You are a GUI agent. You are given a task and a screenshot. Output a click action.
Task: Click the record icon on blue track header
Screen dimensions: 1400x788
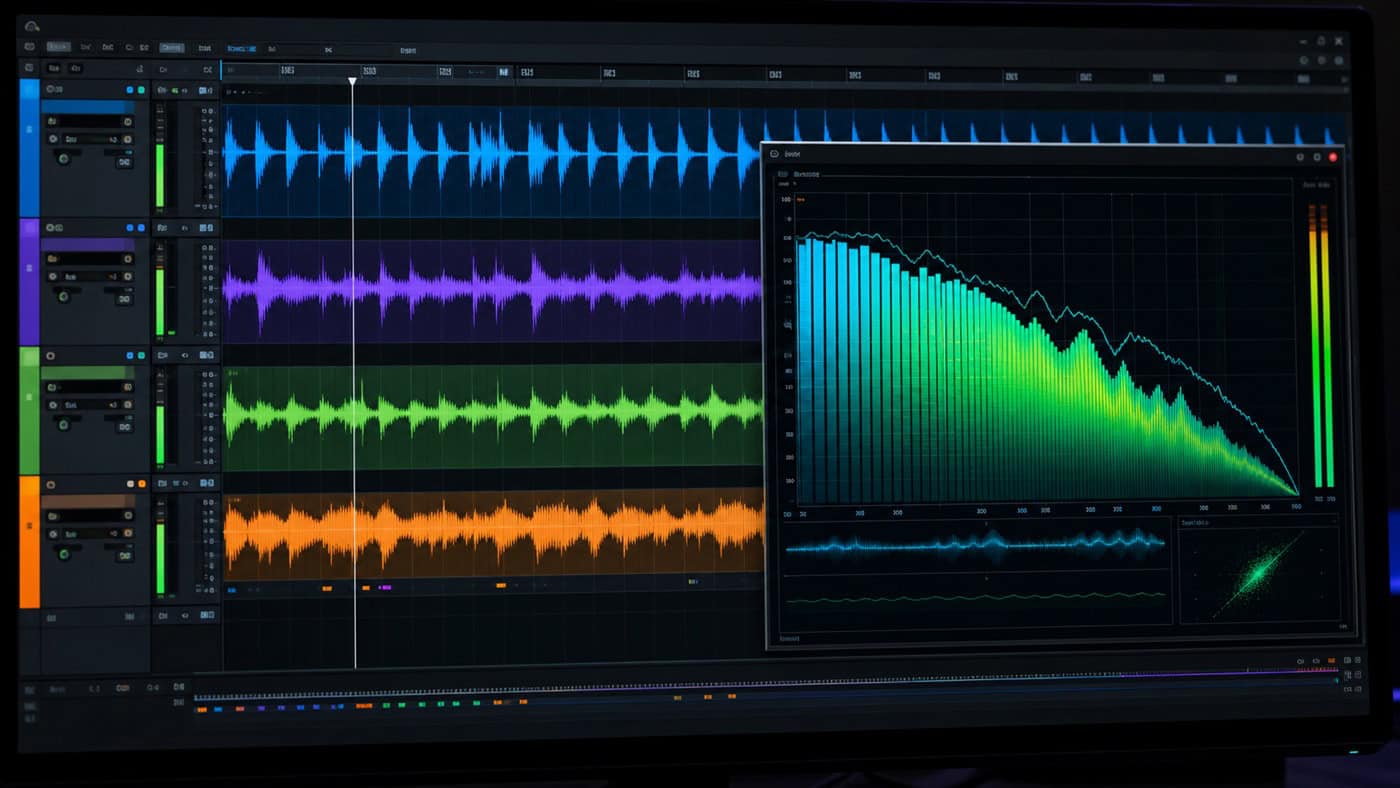tap(50, 90)
